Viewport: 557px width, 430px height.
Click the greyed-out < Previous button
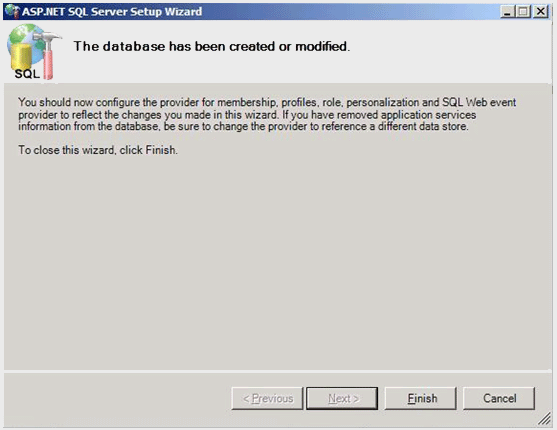267,398
